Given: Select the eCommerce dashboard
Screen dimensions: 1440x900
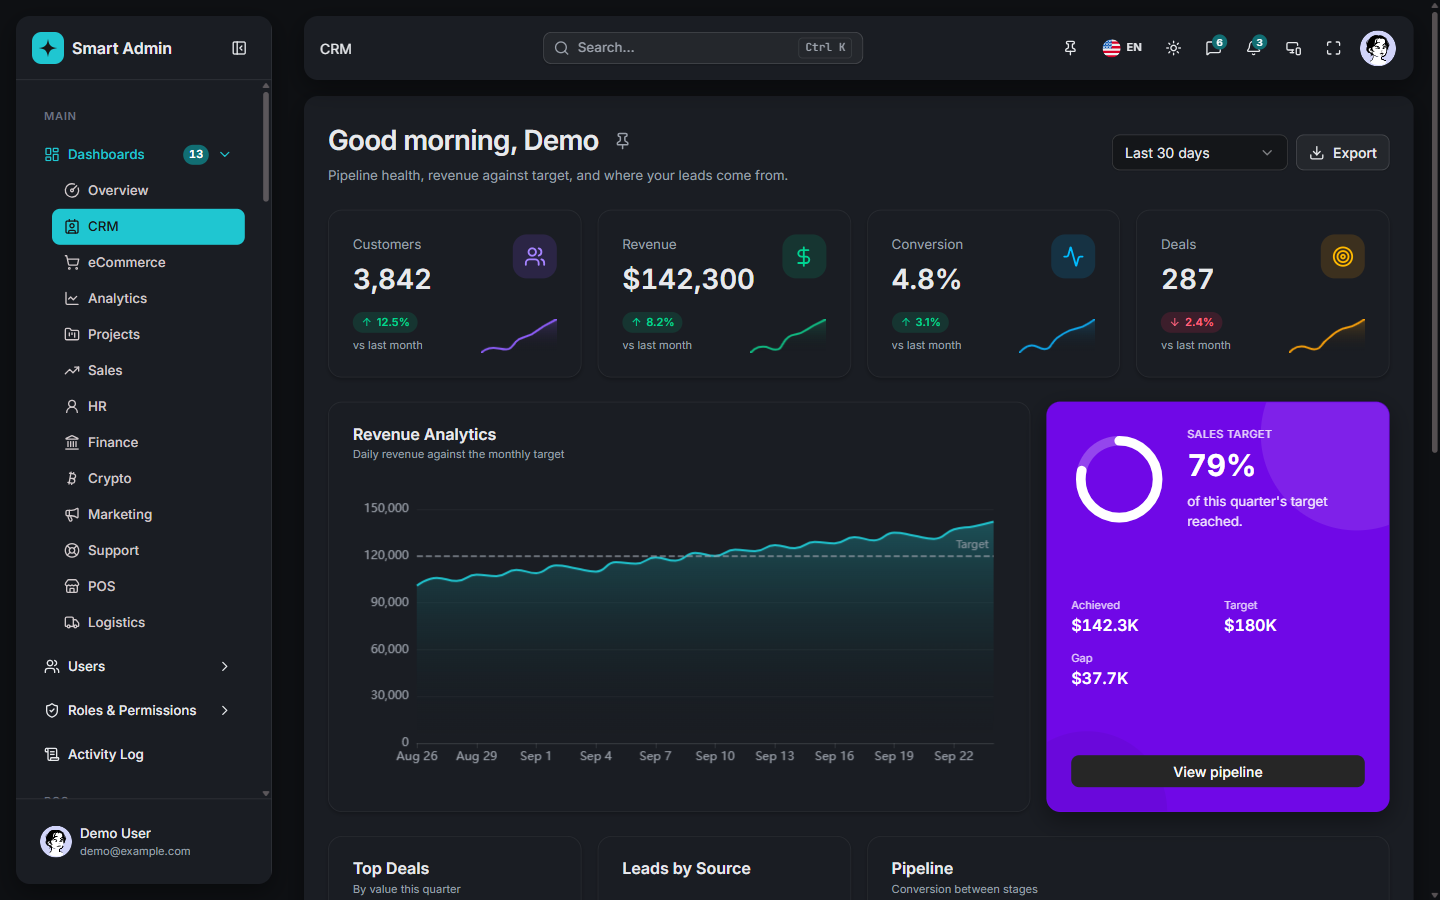Looking at the screenshot, I should pyautogui.click(x=148, y=262).
